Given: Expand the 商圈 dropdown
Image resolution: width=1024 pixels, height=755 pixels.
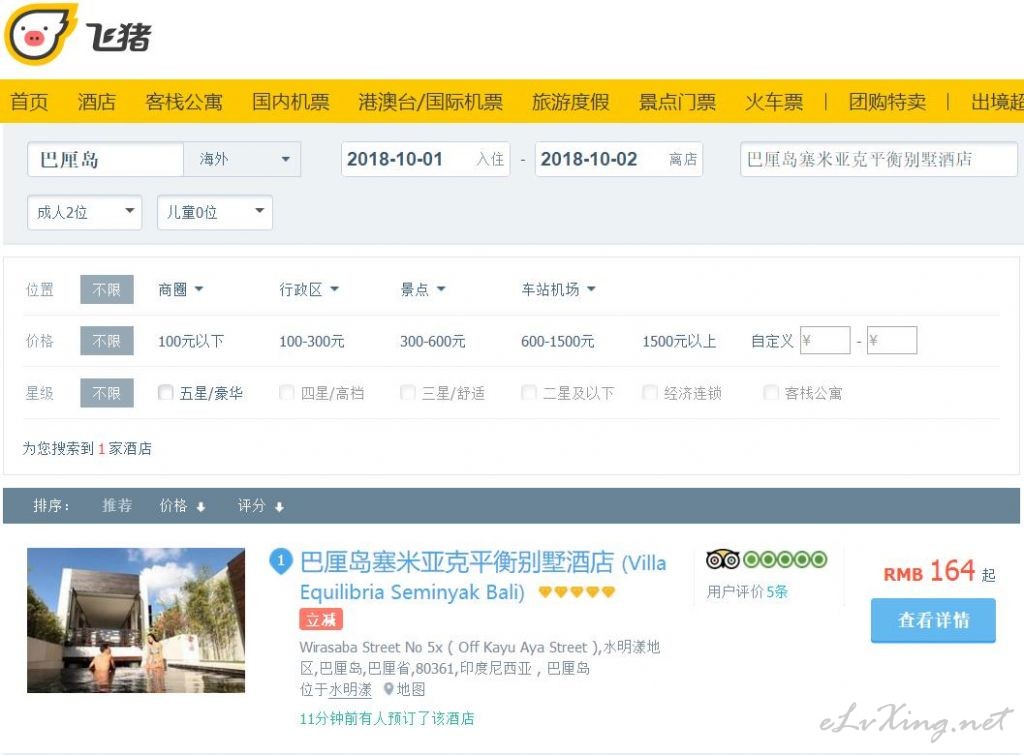Looking at the screenshot, I should pyautogui.click(x=180, y=289).
